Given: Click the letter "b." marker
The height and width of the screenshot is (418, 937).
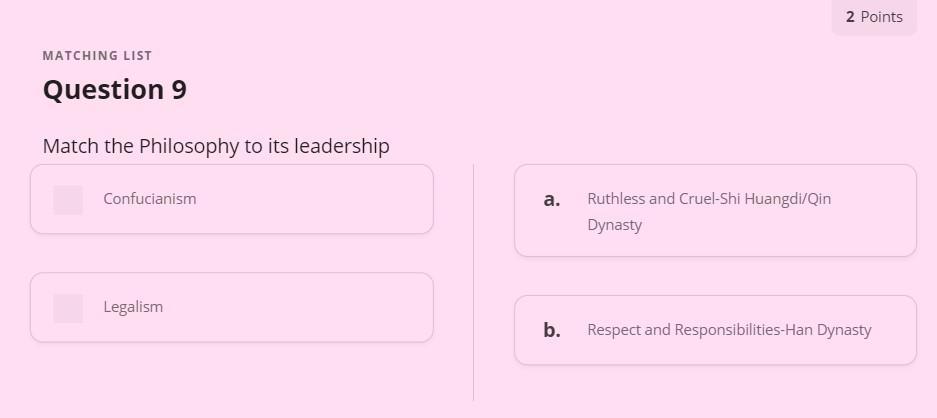Looking at the screenshot, I should (x=552, y=330).
